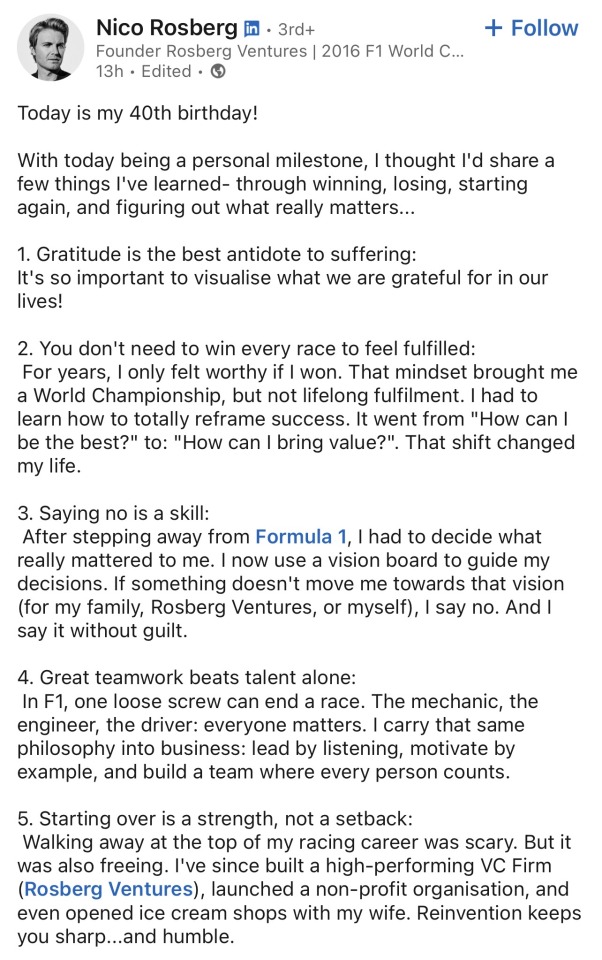
Task: Select the '1. Gratitude is the best antidote' heading
Action: click(217, 254)
